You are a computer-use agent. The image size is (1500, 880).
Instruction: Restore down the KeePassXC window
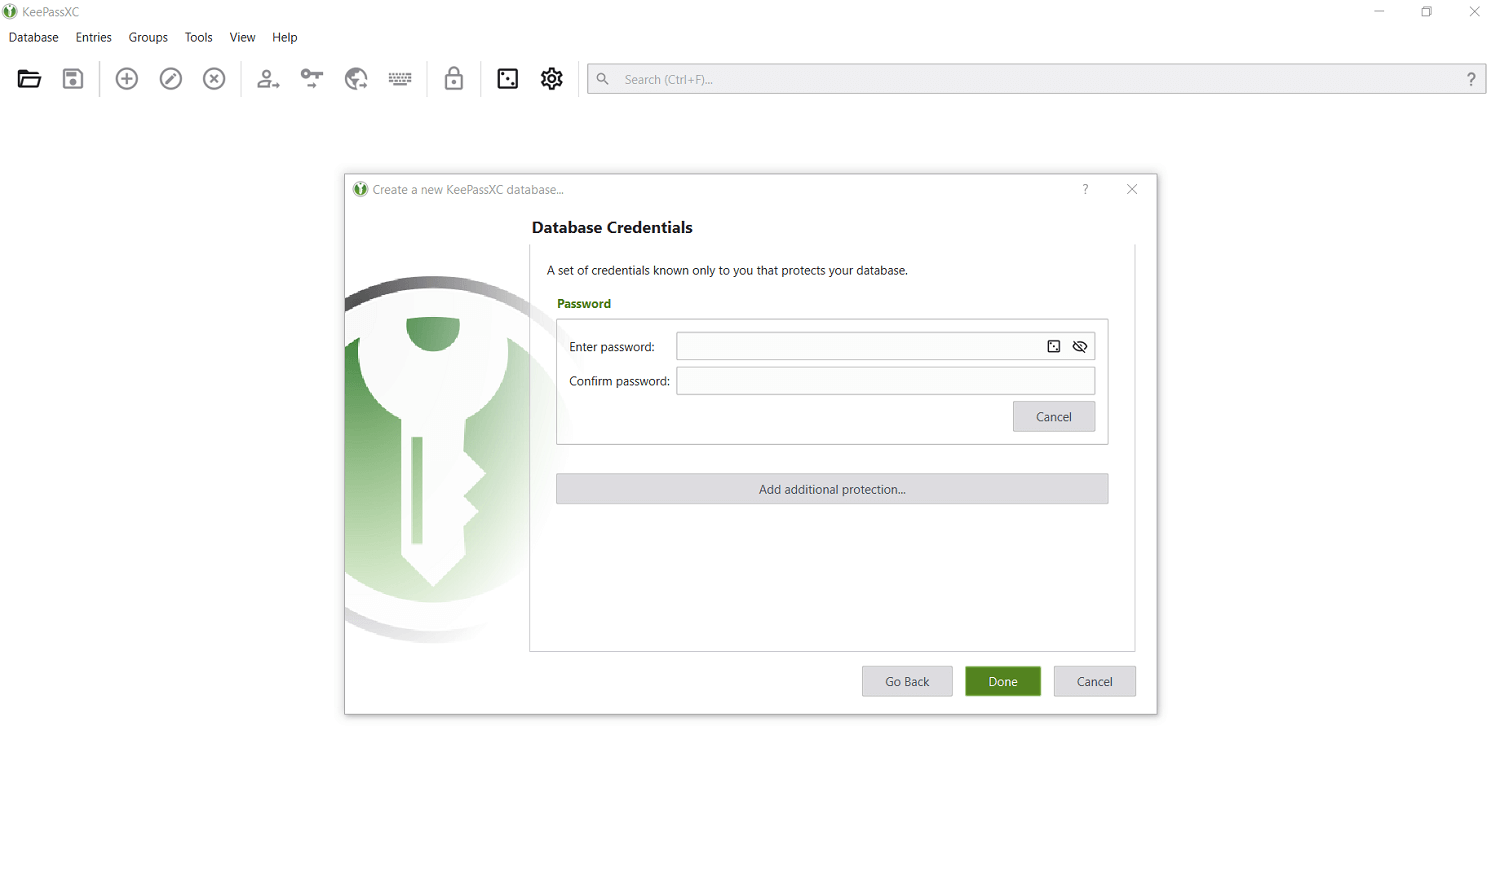(1427, 12)
